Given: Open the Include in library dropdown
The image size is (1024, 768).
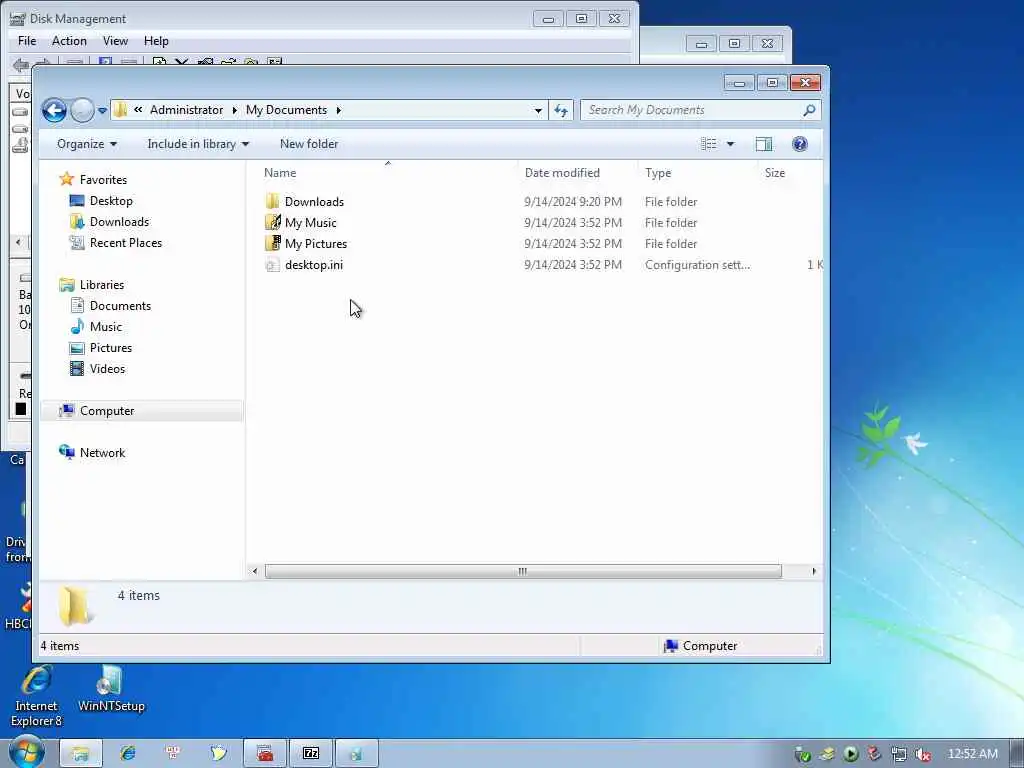Looking at the screenshot, I should click(x=198, y=144).
